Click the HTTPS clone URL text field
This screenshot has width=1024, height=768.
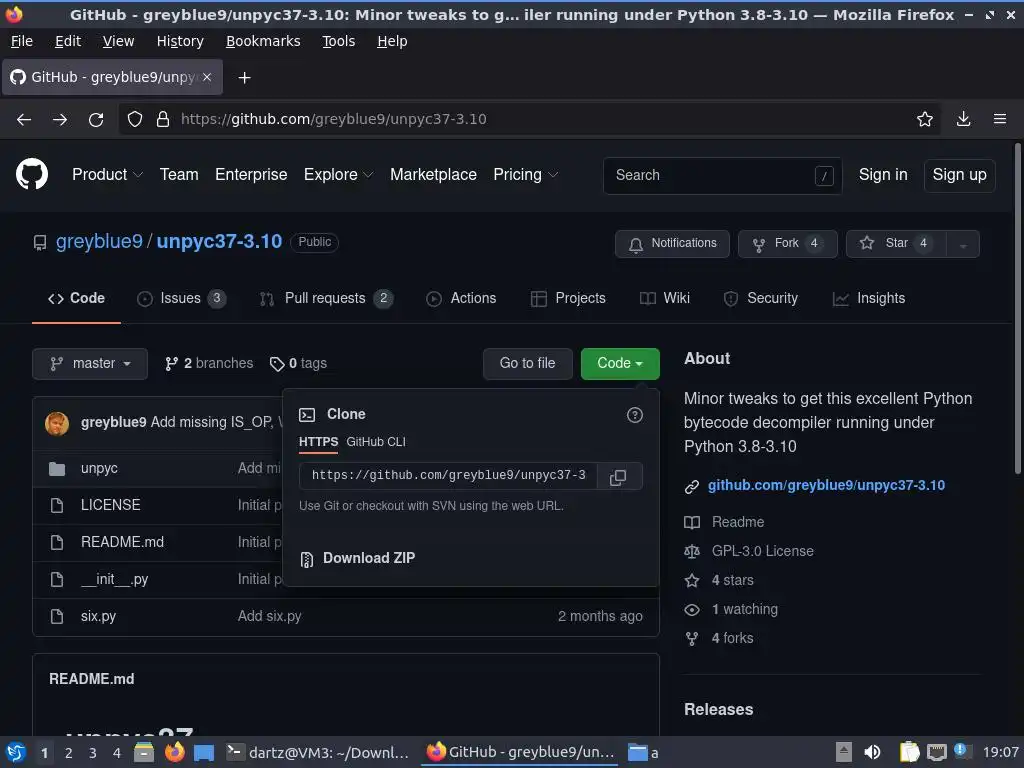(x=448, y=476)
